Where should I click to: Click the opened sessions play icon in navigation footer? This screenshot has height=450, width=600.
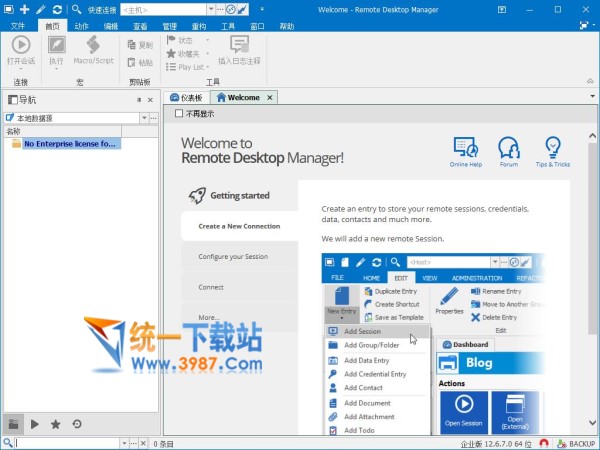click(35, 424)
